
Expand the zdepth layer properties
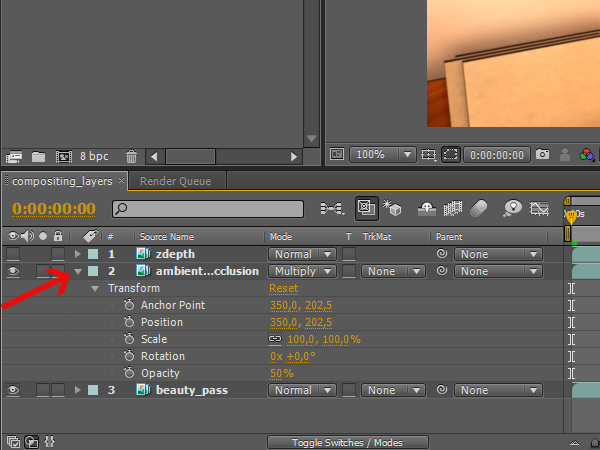(78, 254)
